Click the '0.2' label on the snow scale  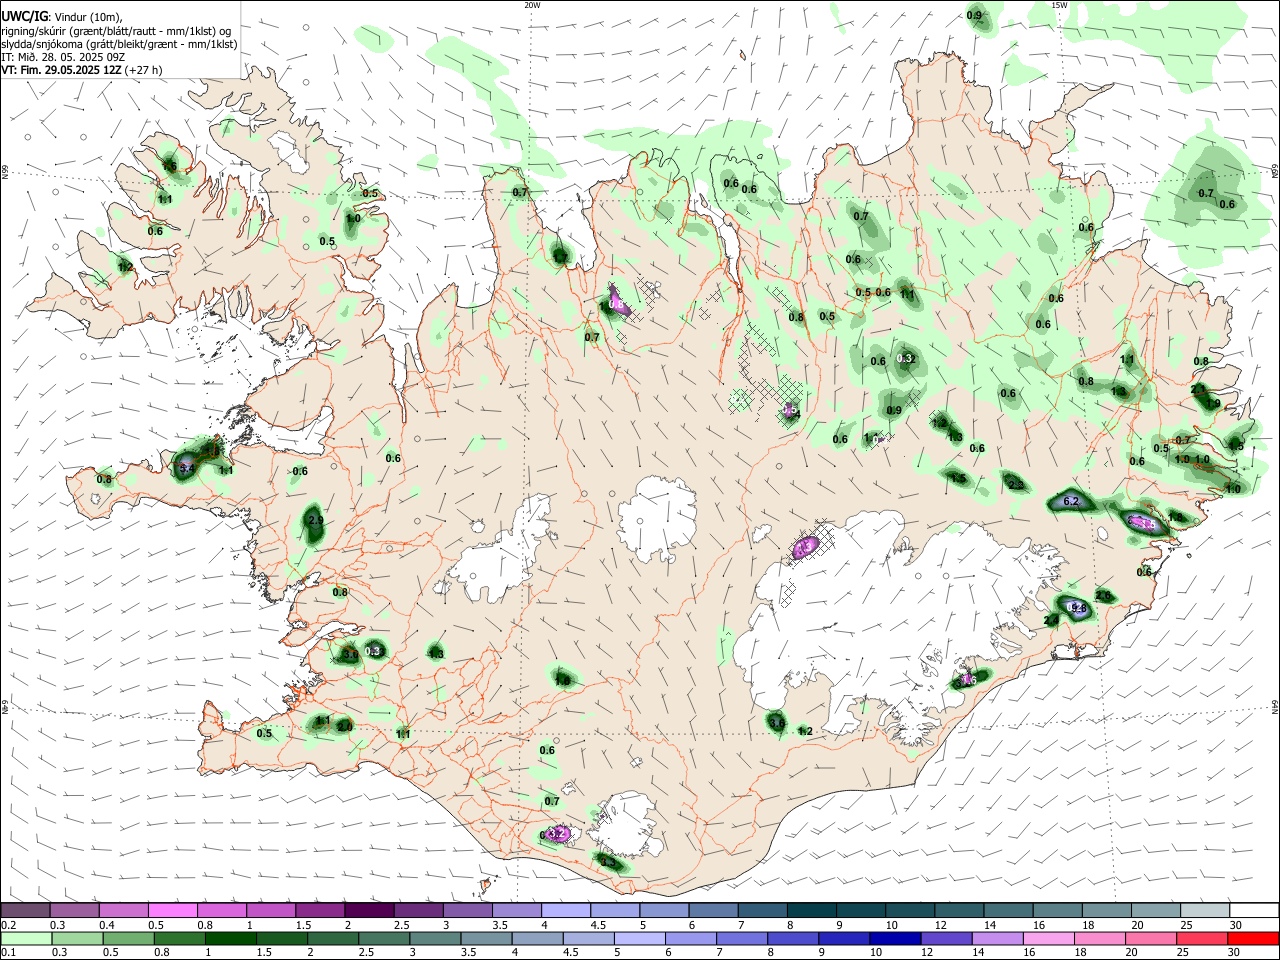coord(8,925)
